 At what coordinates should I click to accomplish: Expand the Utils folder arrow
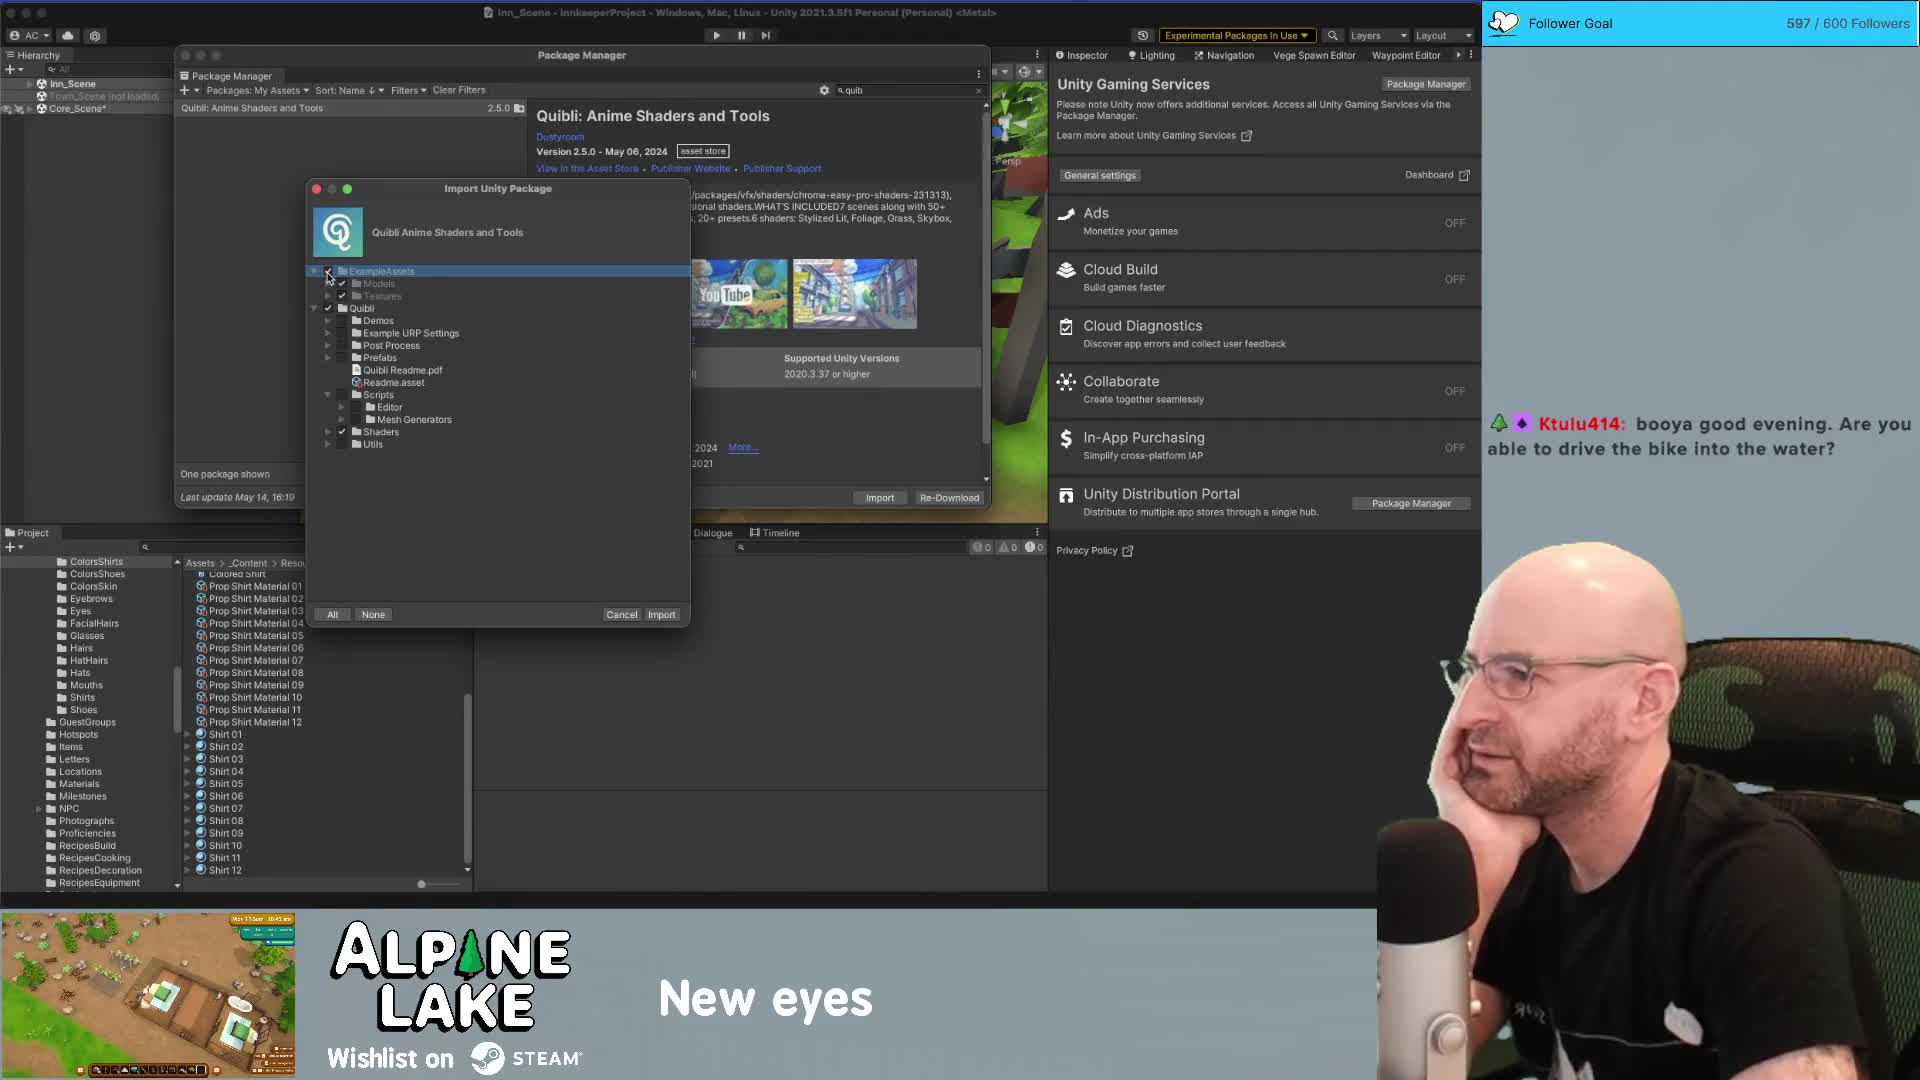(328, 444)
